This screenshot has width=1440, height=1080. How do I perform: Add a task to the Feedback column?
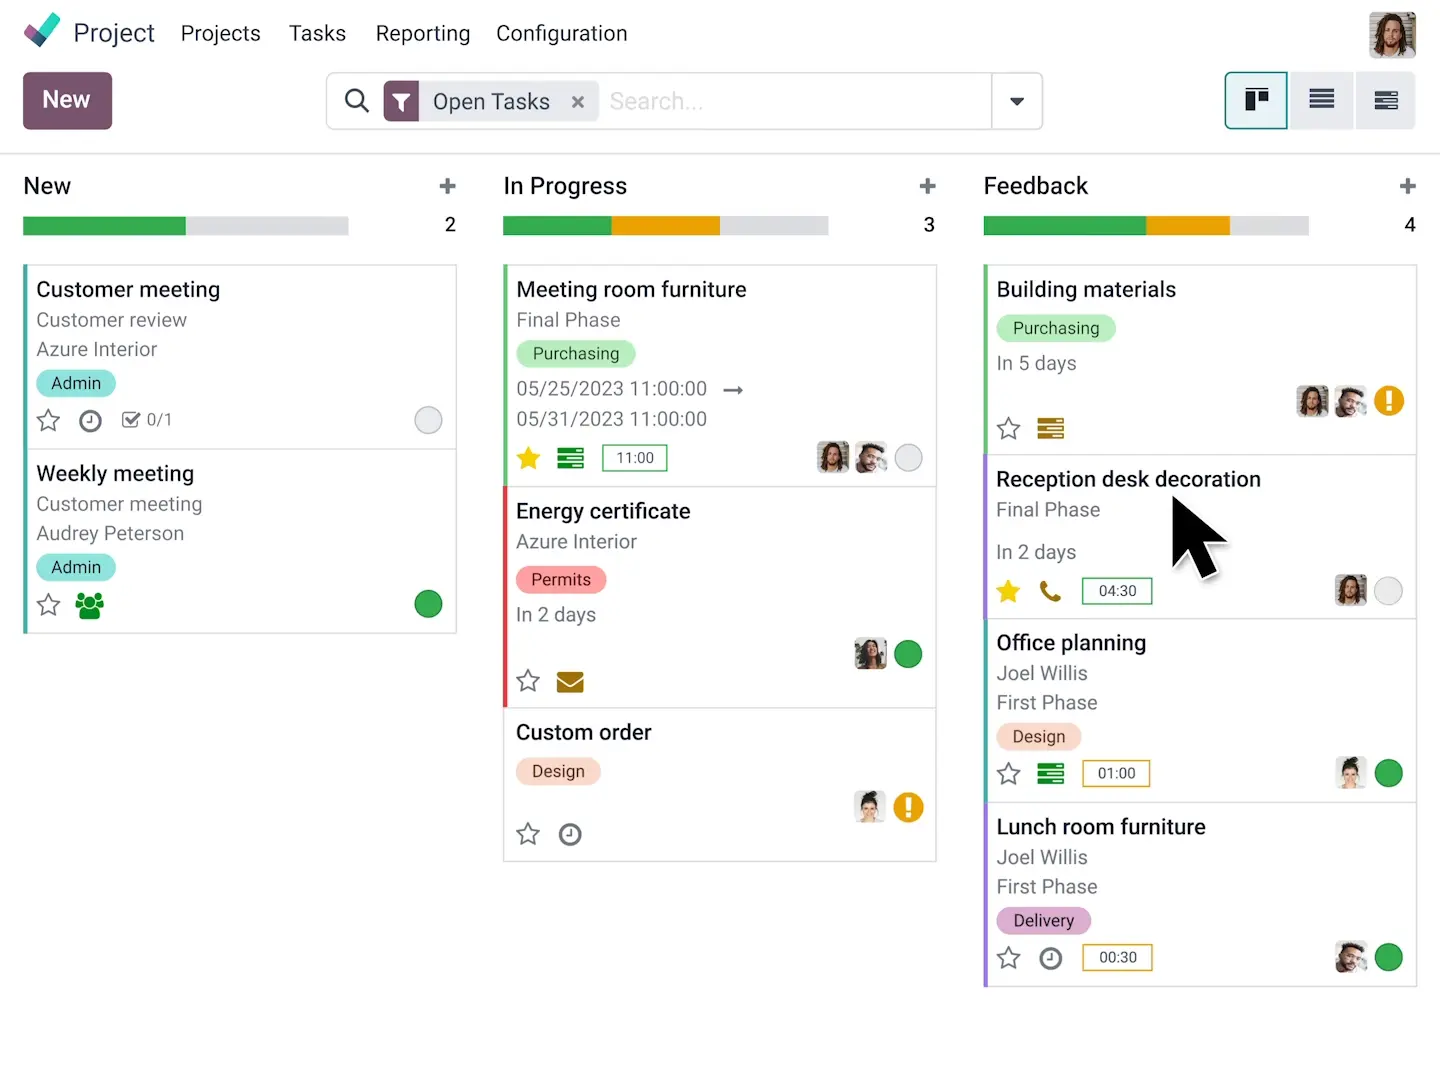click(x=1408, y=186)
